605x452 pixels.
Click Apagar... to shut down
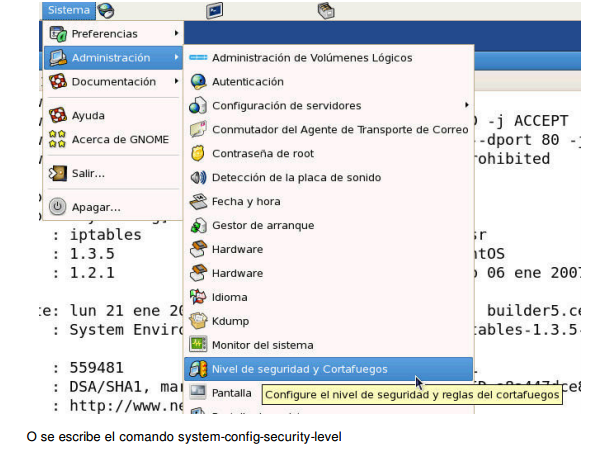click(95, 207)
